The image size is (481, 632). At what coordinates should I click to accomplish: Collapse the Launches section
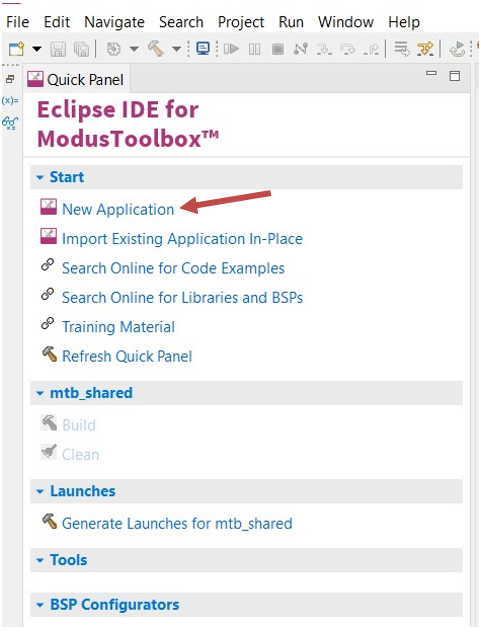(x=40, y=491)
